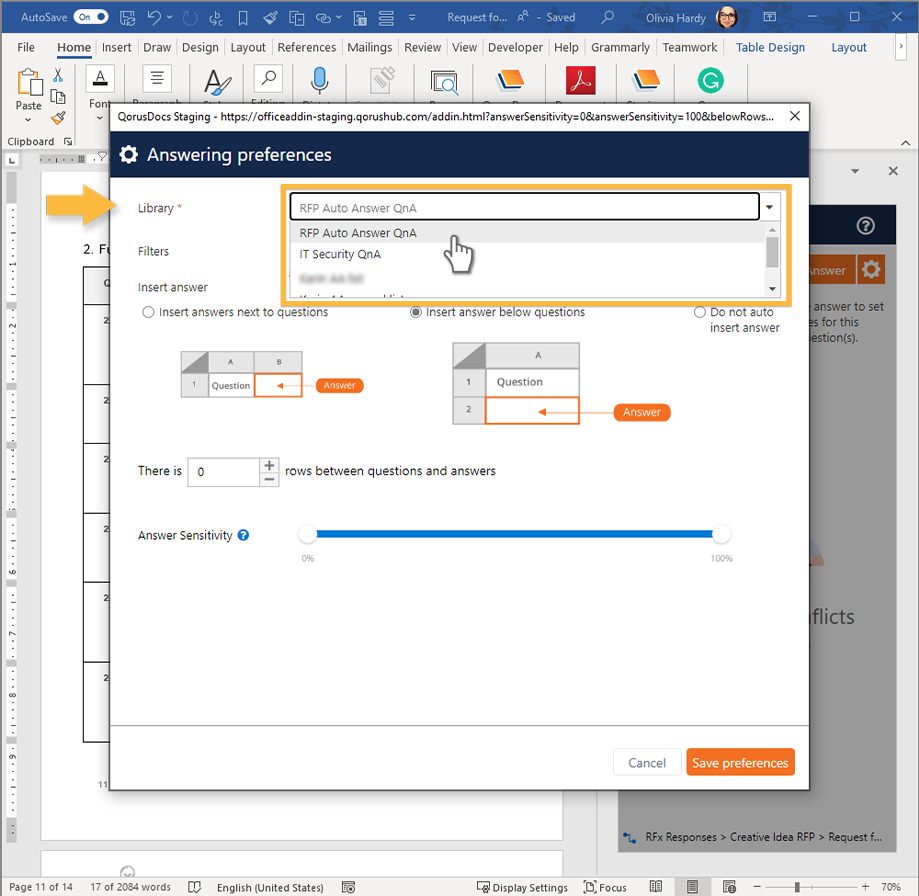Open the Paragraph group icon
The height and width of the screenshot is (896, 919).
click(x=157, y=79)
